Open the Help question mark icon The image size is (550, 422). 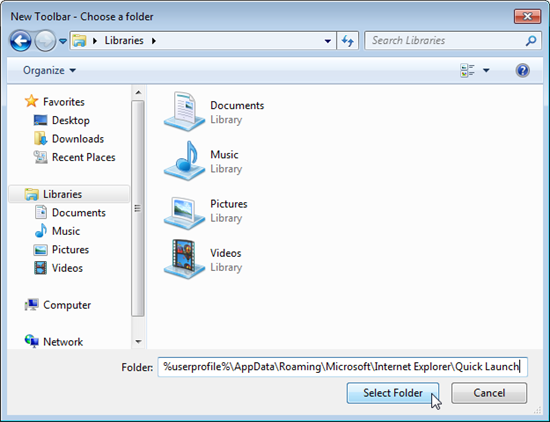click(x=522, y=71)
